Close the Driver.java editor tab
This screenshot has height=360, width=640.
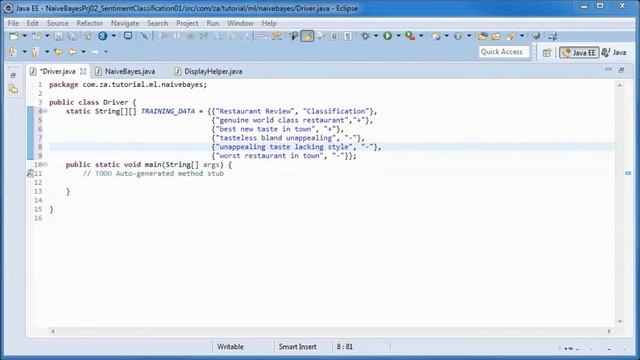click(x=83, y=71)
